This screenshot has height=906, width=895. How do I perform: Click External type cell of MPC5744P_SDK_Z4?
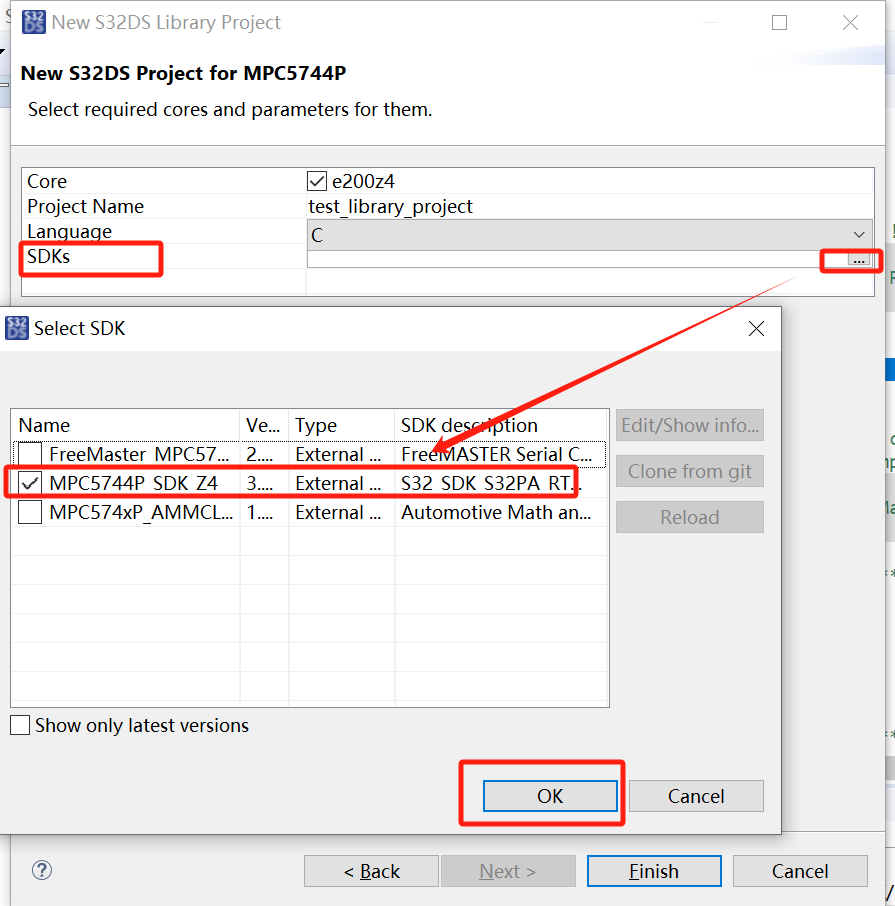(x=338, y=483)
